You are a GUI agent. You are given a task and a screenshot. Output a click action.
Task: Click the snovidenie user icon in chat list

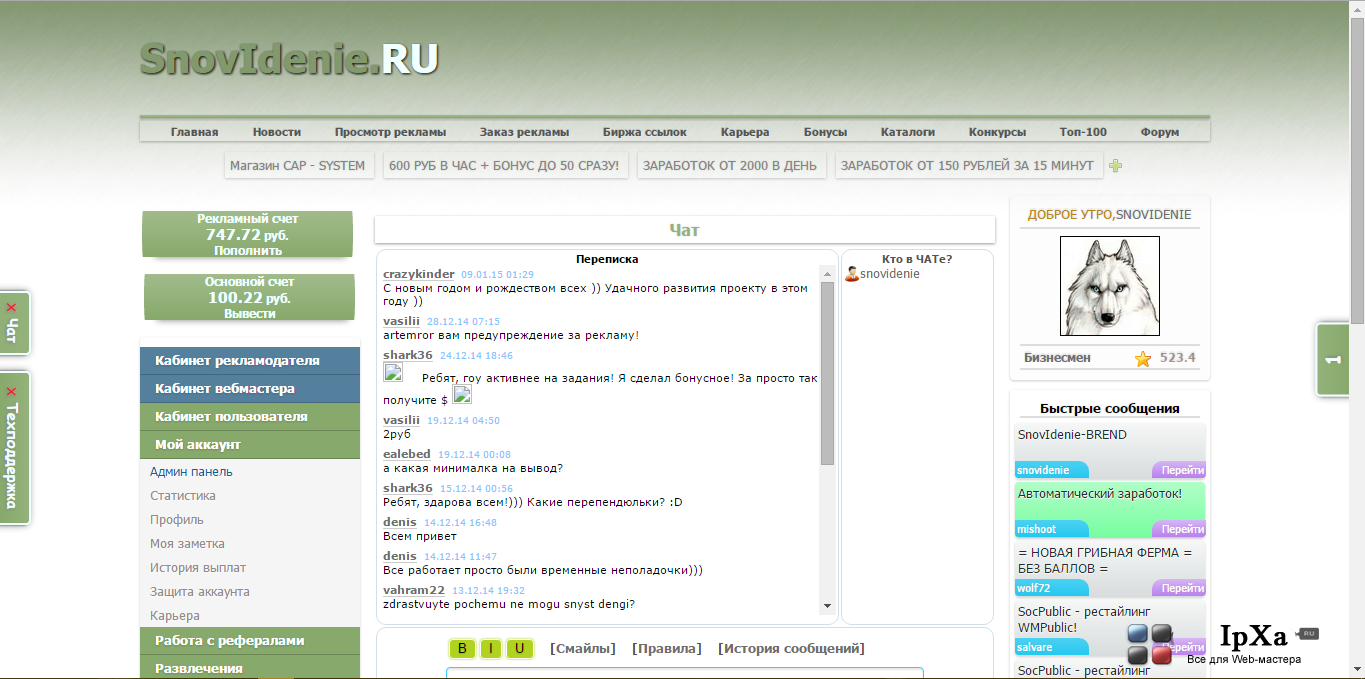852,274
